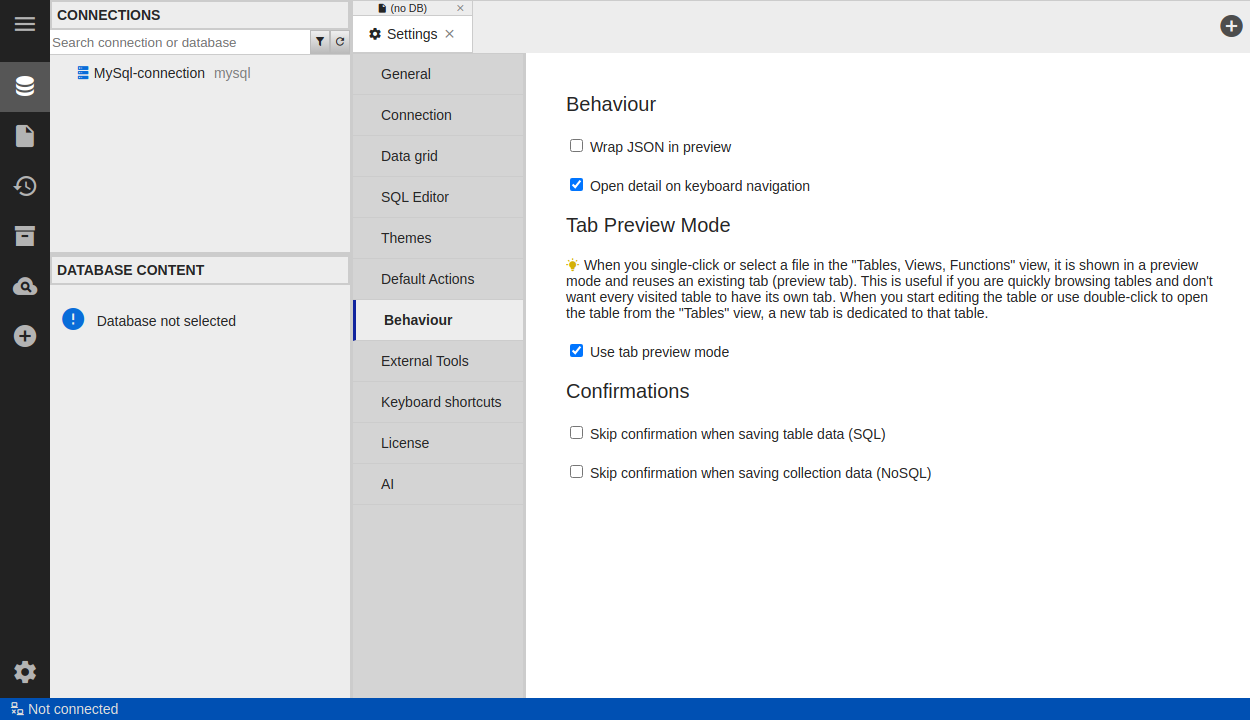Expand the MySql-connection tree item
1250x720 pixels.
(x=149, y=73)
